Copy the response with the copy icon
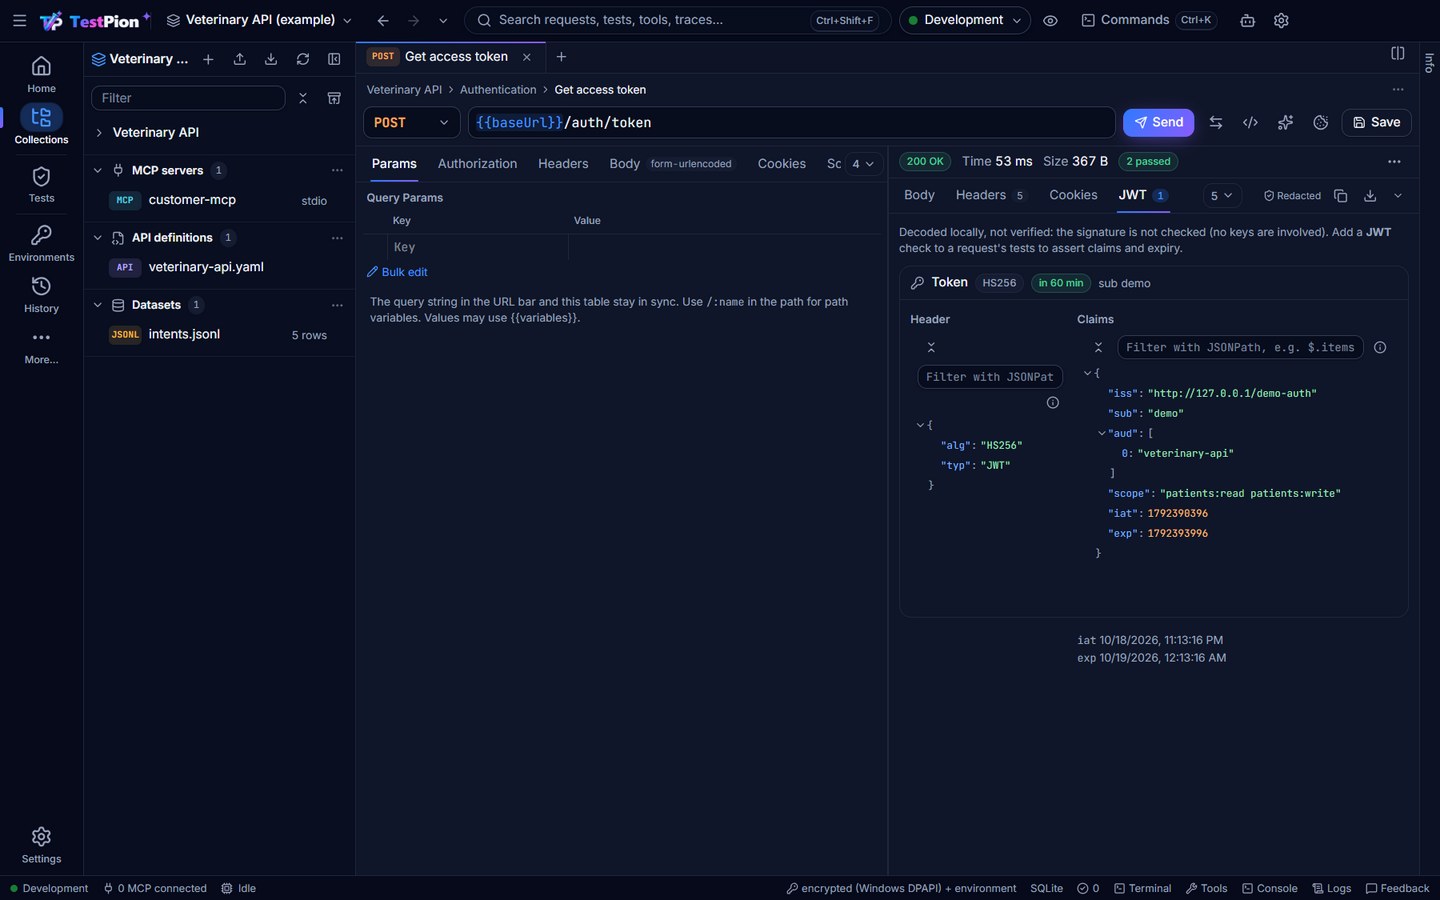 1341,196
